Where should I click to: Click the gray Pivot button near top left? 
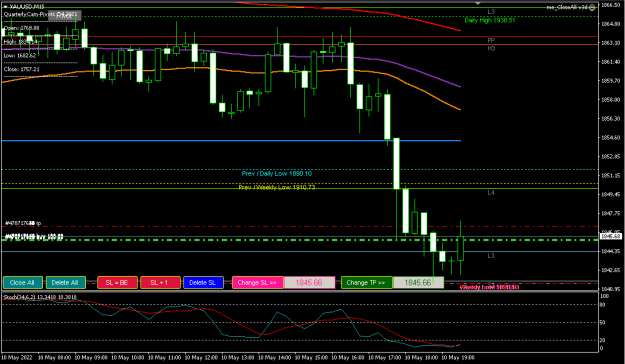pyautogui.click(x=65, y=16)
